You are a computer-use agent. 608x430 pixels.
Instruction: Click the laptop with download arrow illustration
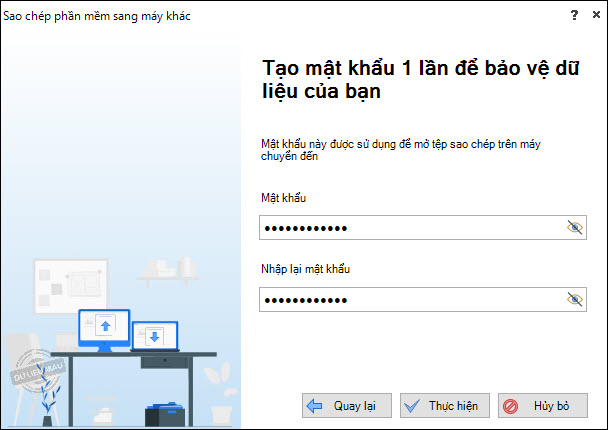[x=155, y=336]
